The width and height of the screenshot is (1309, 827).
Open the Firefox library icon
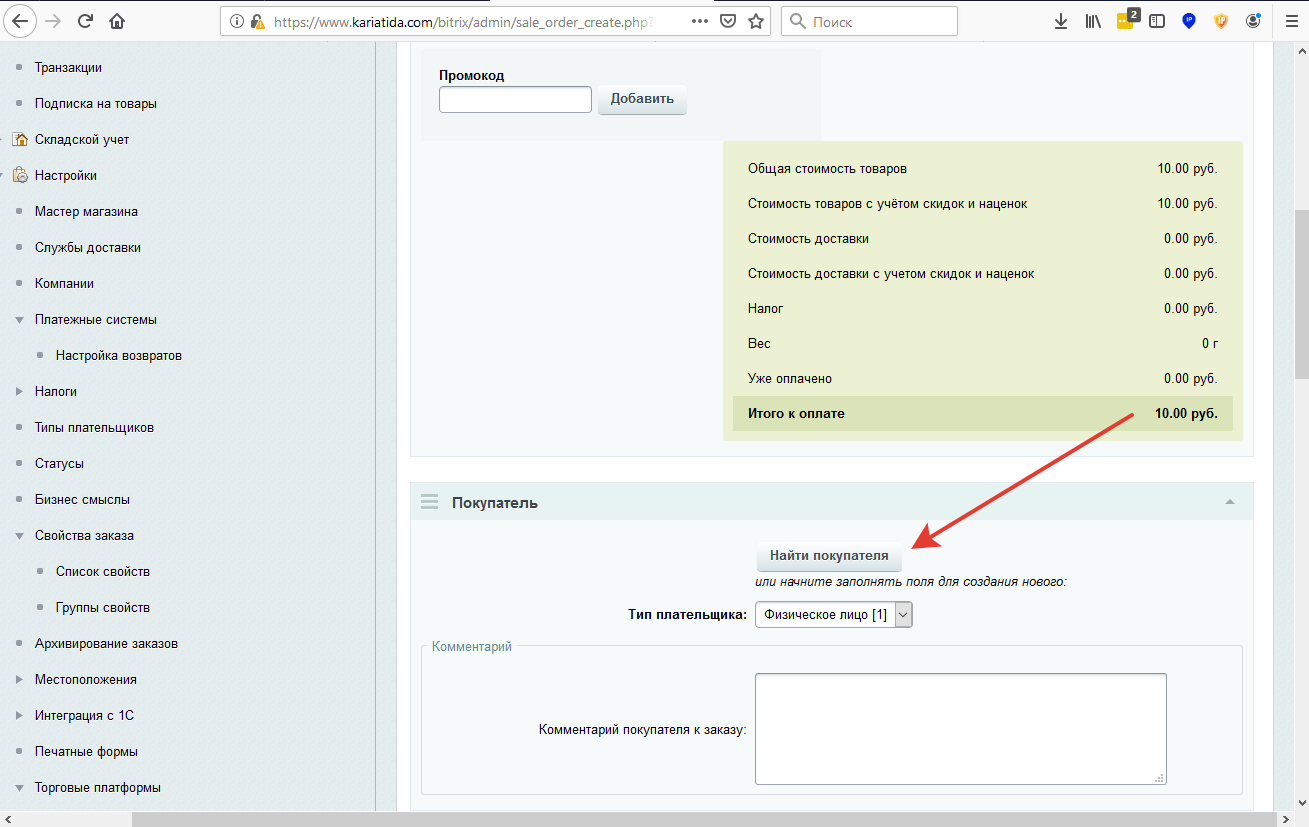[1093, 21]
